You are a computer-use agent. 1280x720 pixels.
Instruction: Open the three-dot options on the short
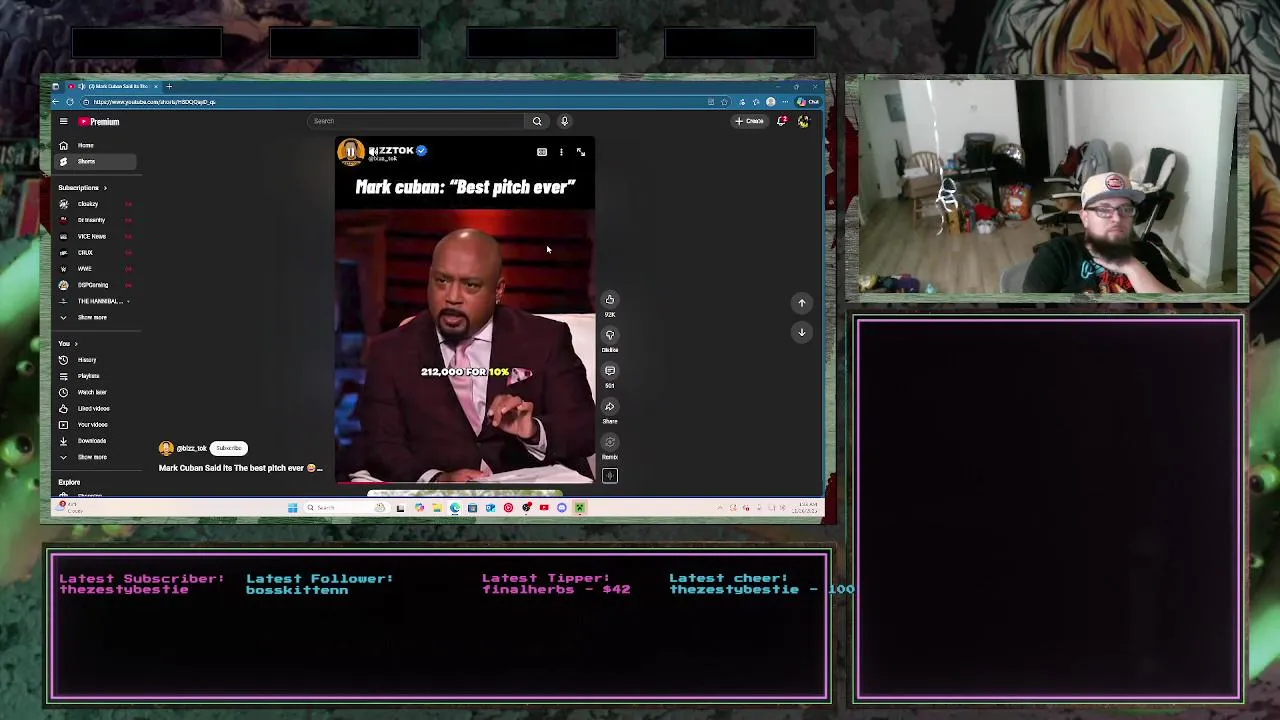pos(561,152)
